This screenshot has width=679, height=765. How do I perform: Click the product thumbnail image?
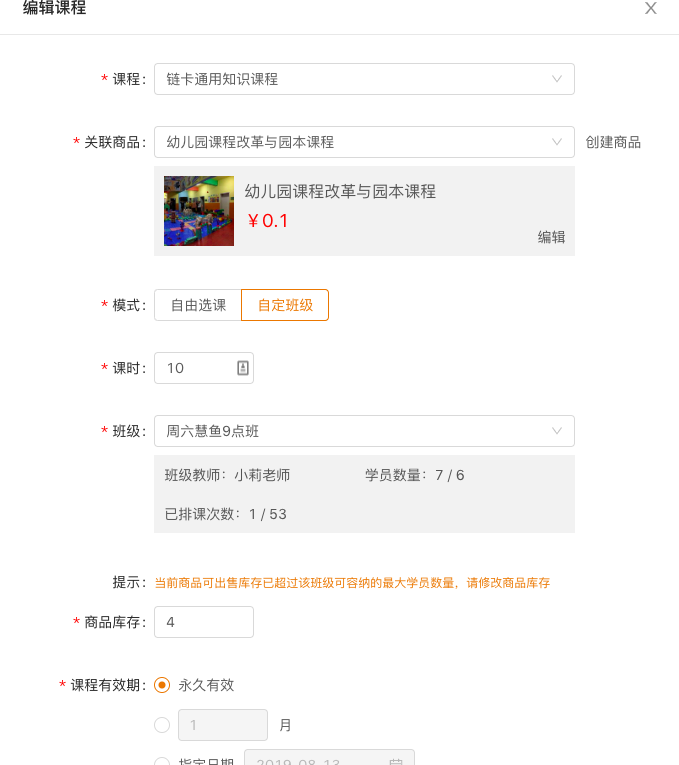coord(199,211)
